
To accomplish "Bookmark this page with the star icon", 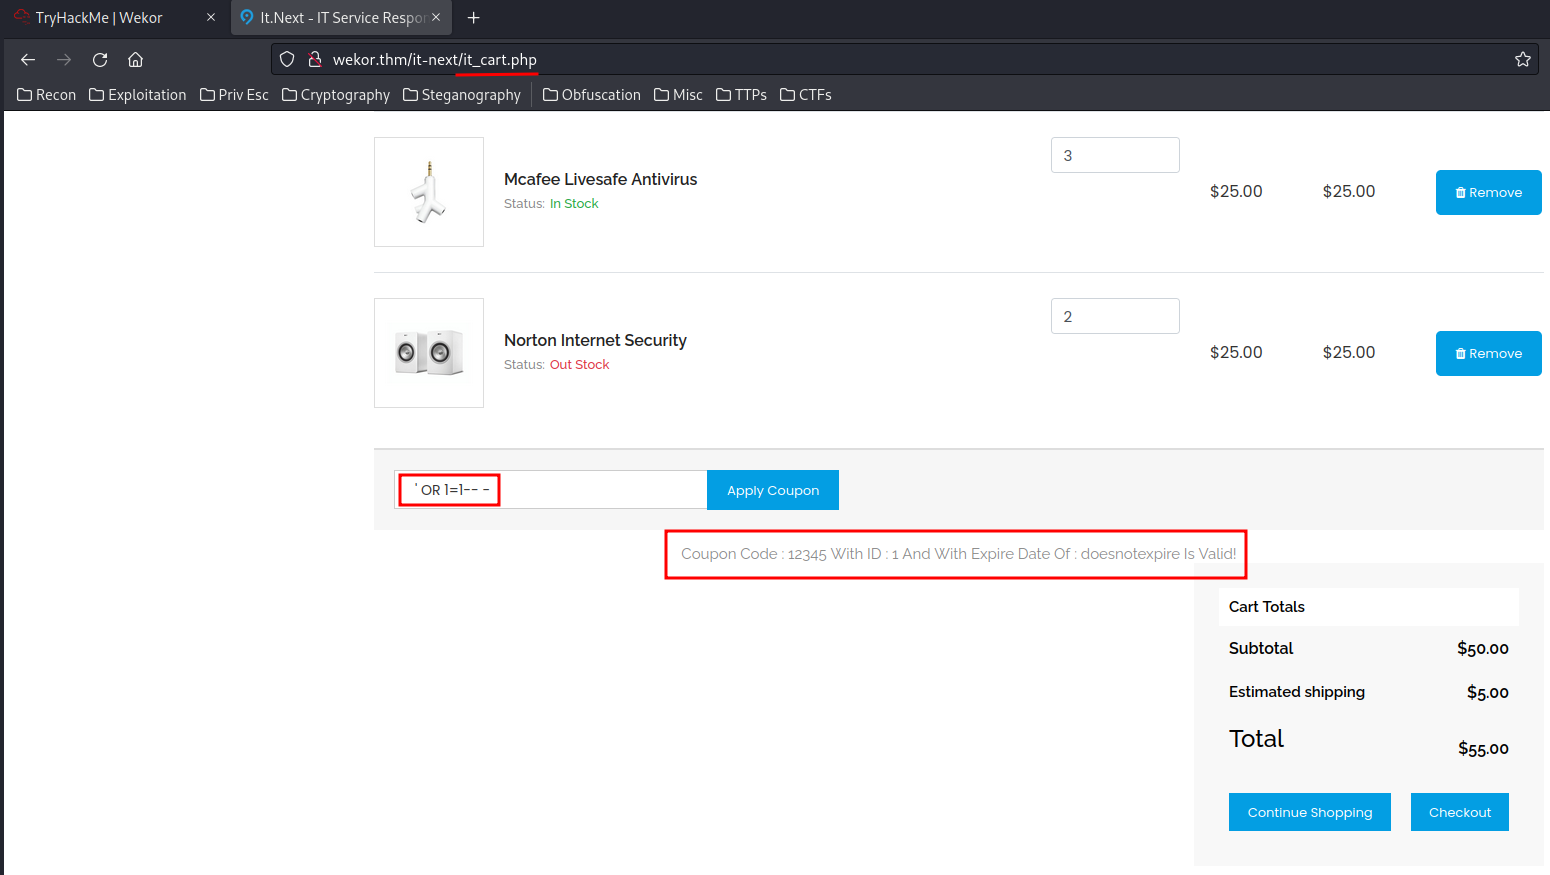I will [1523, 60].
